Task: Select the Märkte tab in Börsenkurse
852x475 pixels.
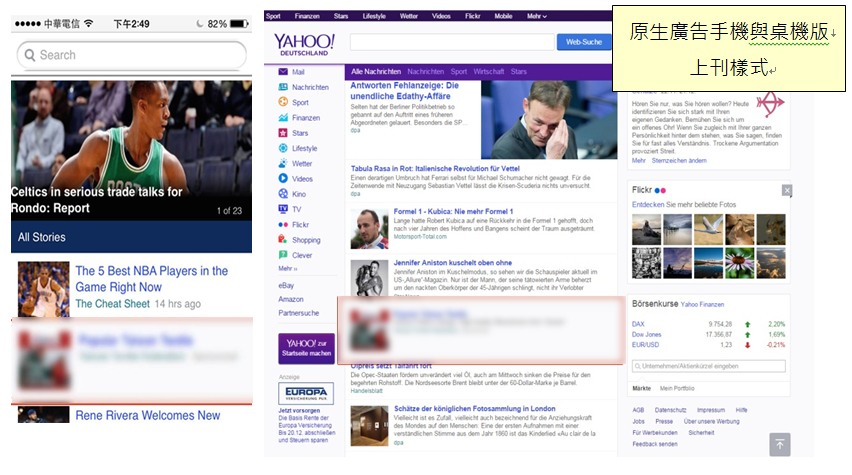Action: 641,389
